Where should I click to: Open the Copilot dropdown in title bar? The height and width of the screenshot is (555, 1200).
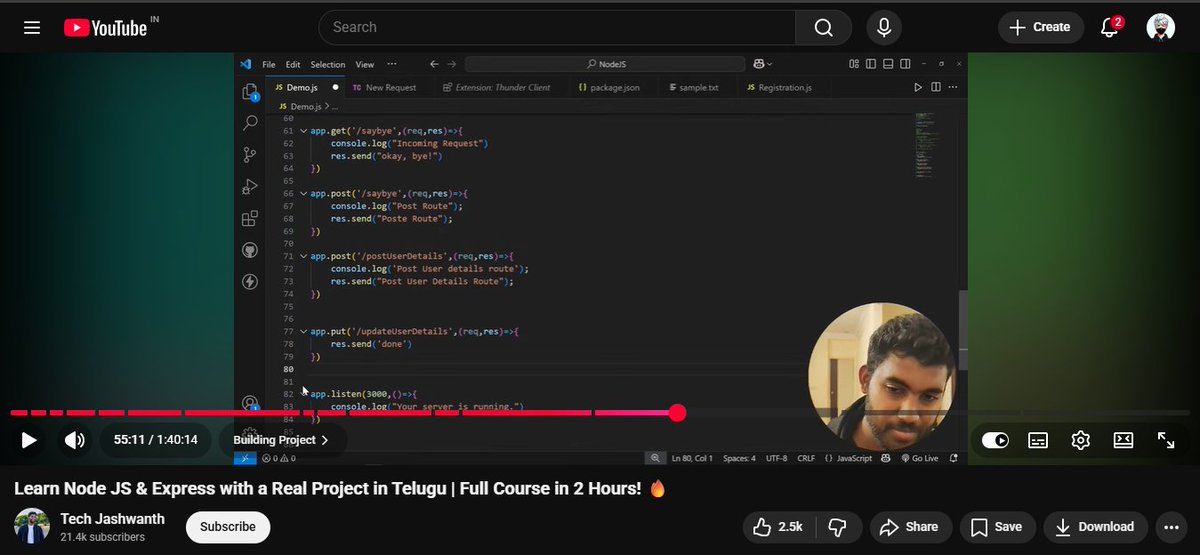763,64
